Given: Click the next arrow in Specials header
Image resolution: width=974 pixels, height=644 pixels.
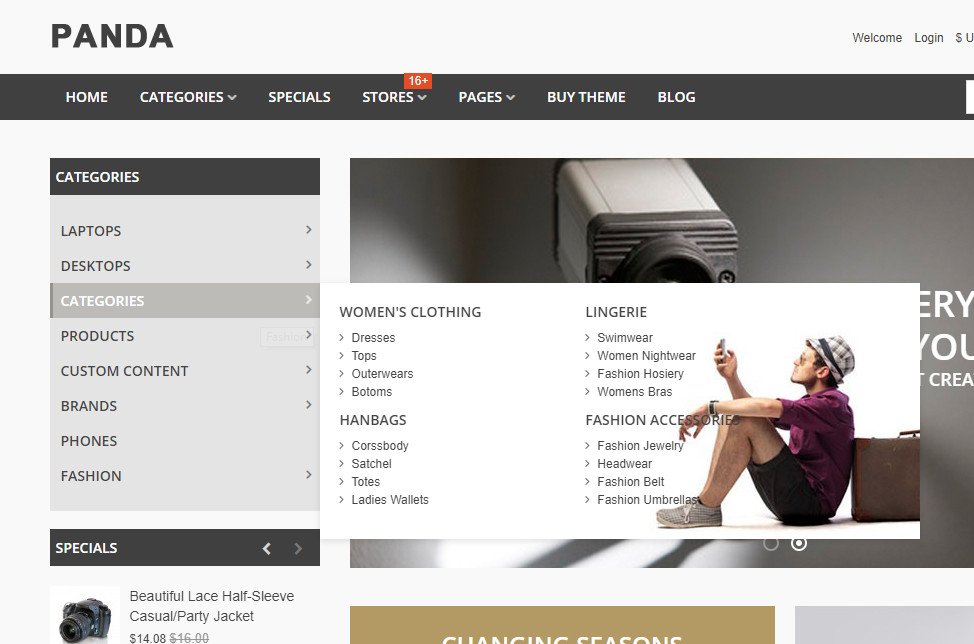Looking at the screenshot, I should point(298,548).
